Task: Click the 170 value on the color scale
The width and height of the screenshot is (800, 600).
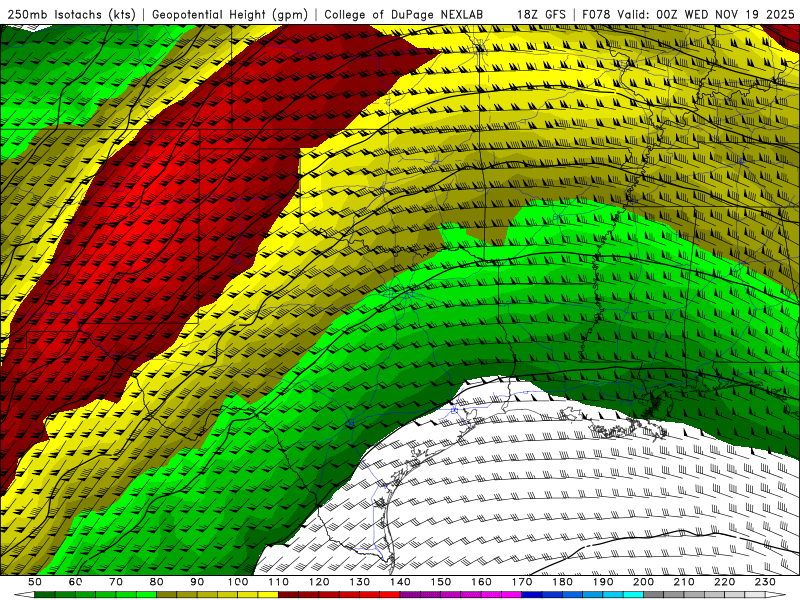Action: (522, 582)
